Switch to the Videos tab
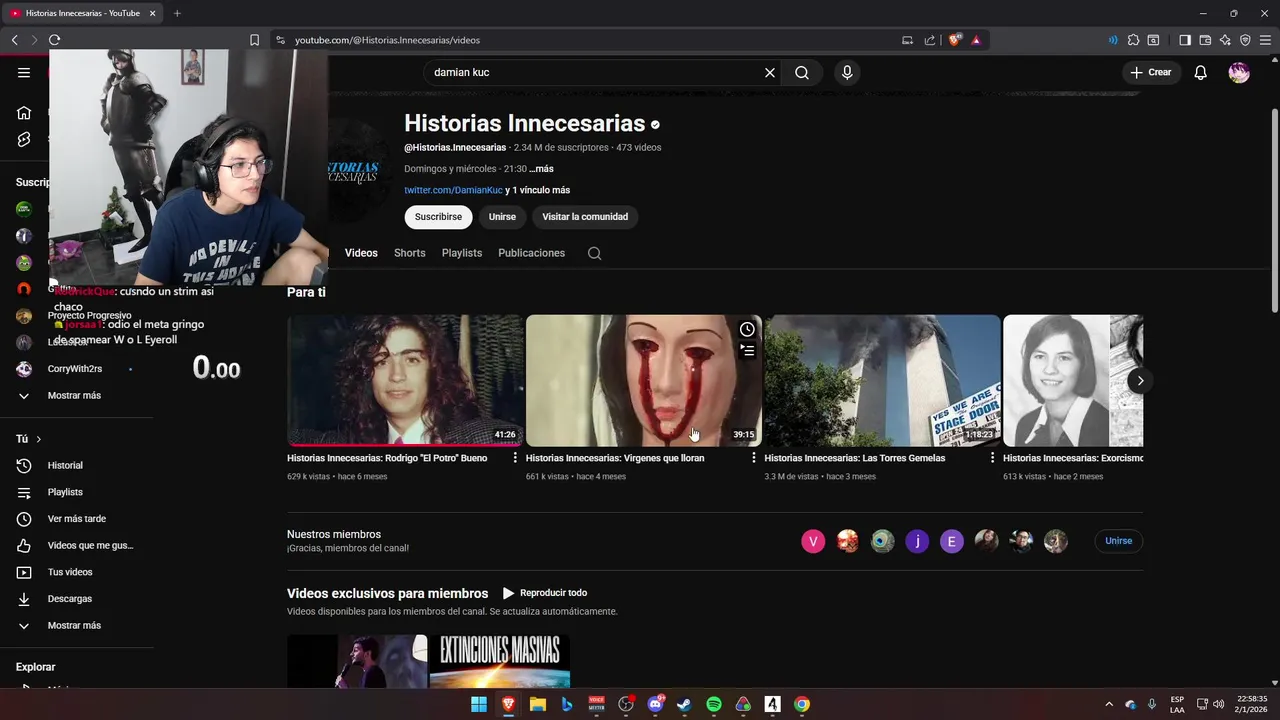The width and height of the screenshot is (1280, 720). pos(361,253)
